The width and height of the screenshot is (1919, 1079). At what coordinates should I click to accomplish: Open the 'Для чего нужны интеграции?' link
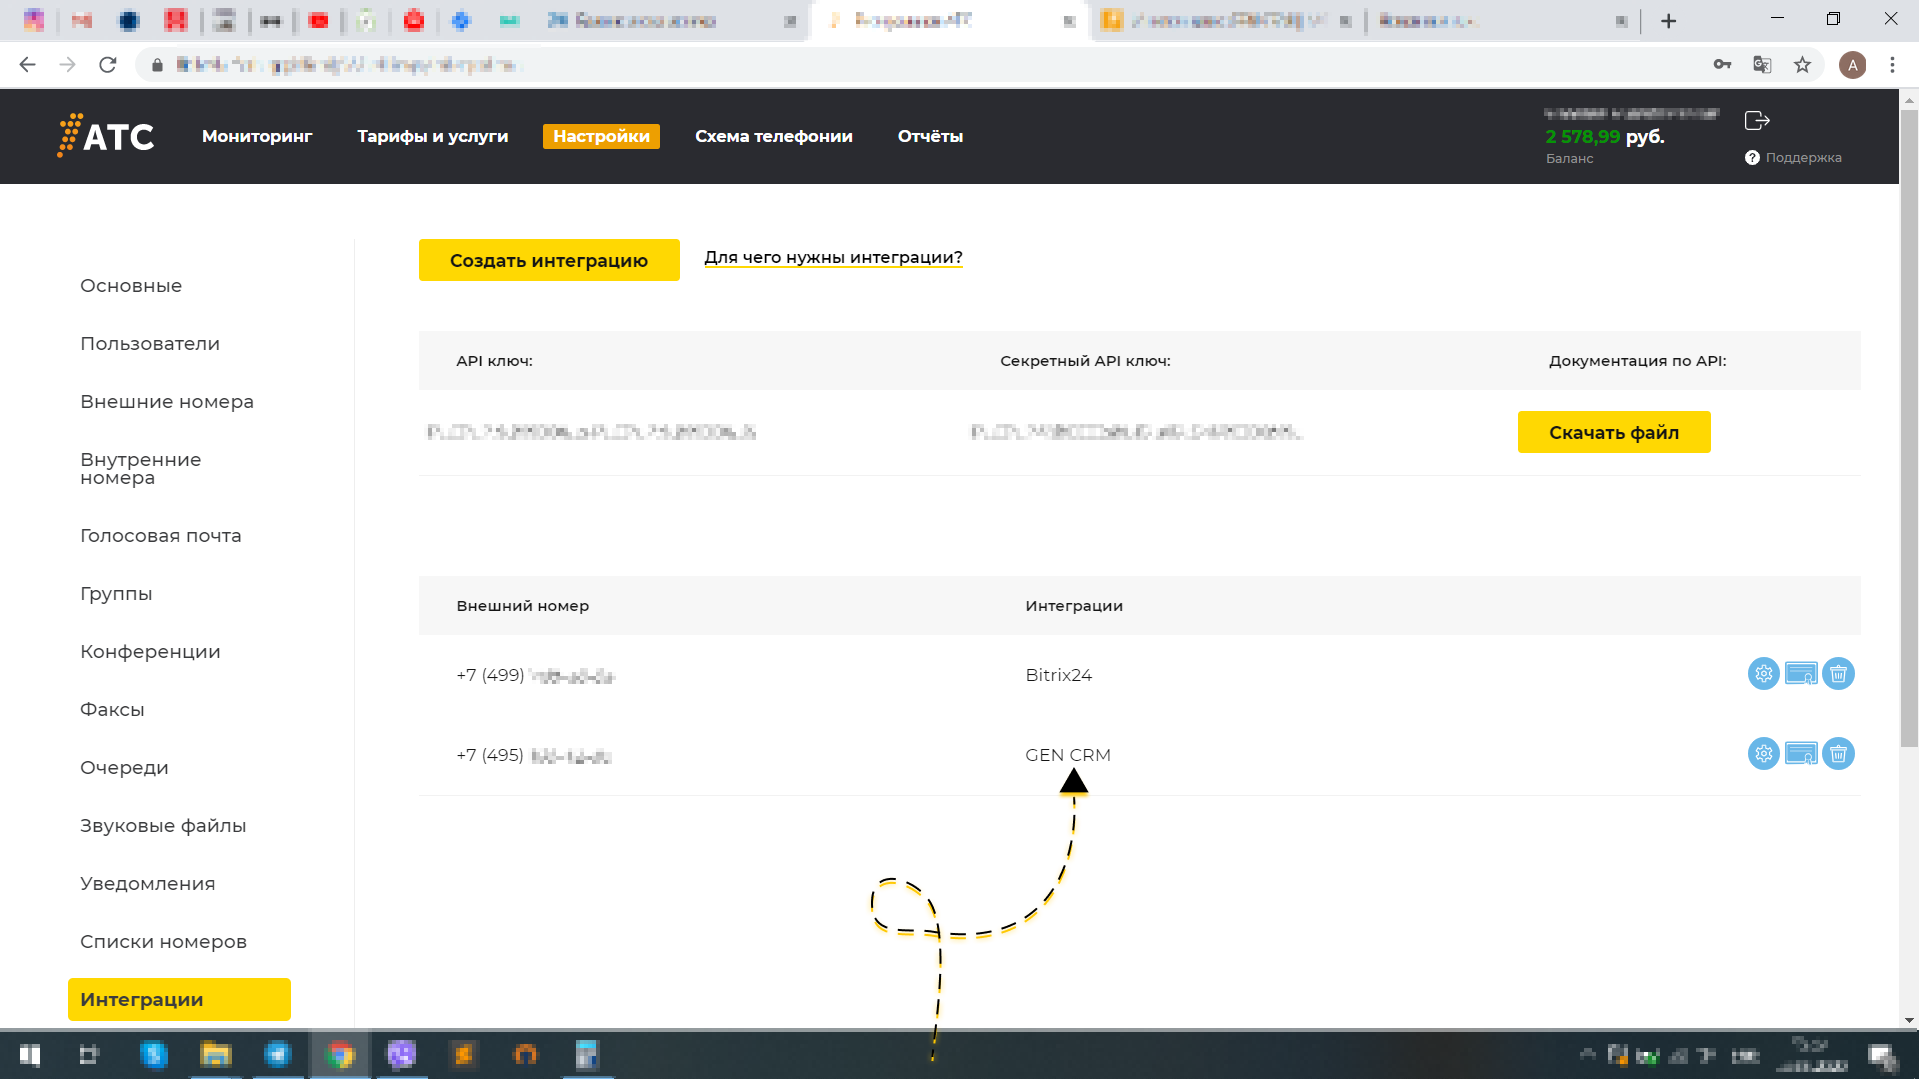(833, 257)
